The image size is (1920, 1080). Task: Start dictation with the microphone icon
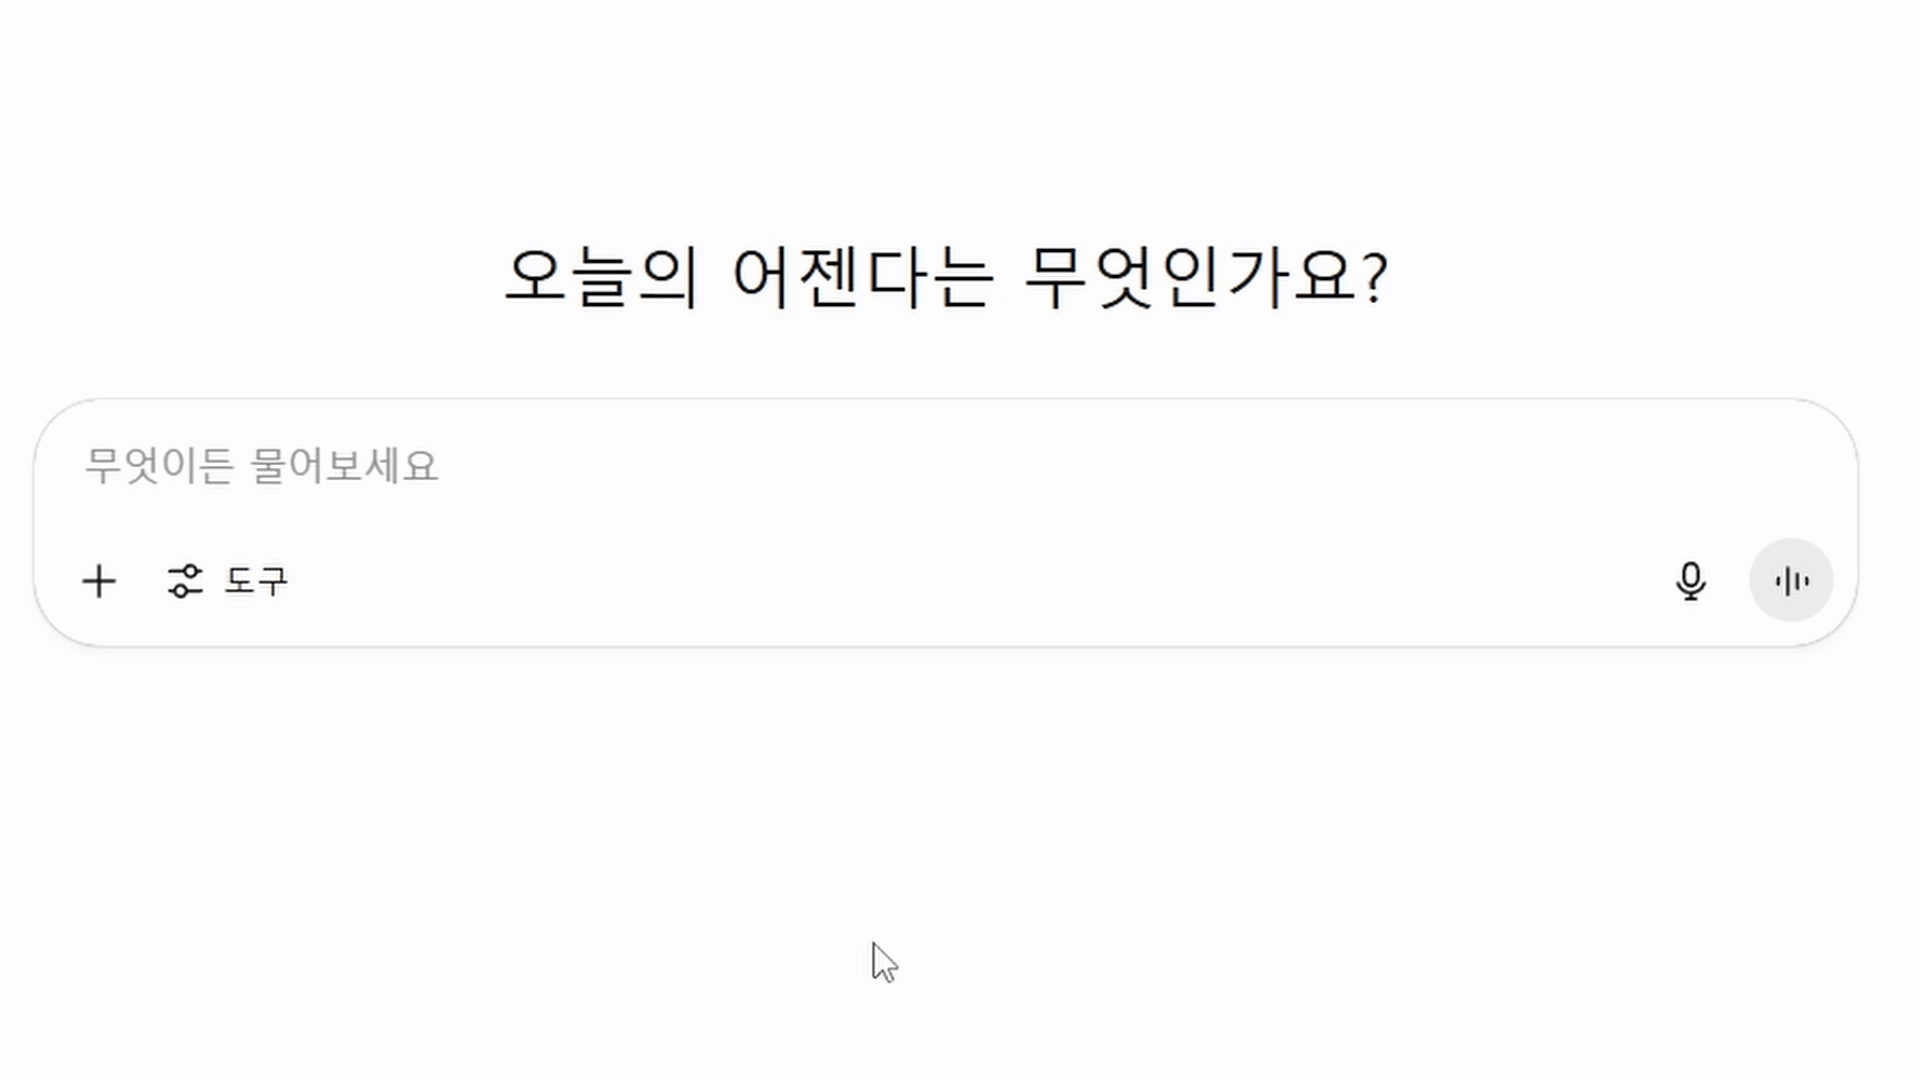pyautogui.click(x=1690, y=581)
